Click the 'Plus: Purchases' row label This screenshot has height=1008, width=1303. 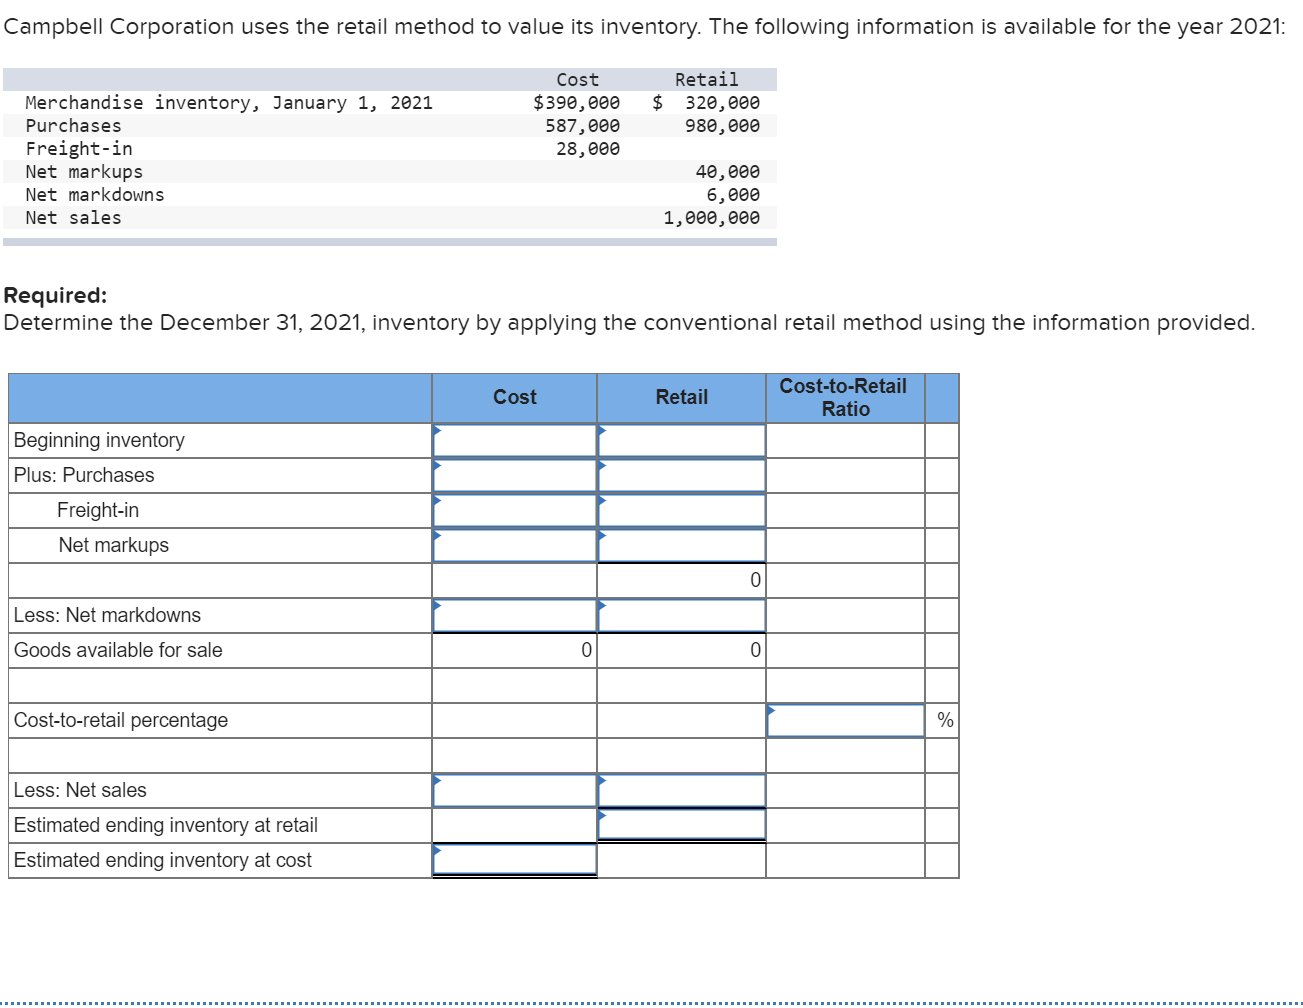pos(84,475)
